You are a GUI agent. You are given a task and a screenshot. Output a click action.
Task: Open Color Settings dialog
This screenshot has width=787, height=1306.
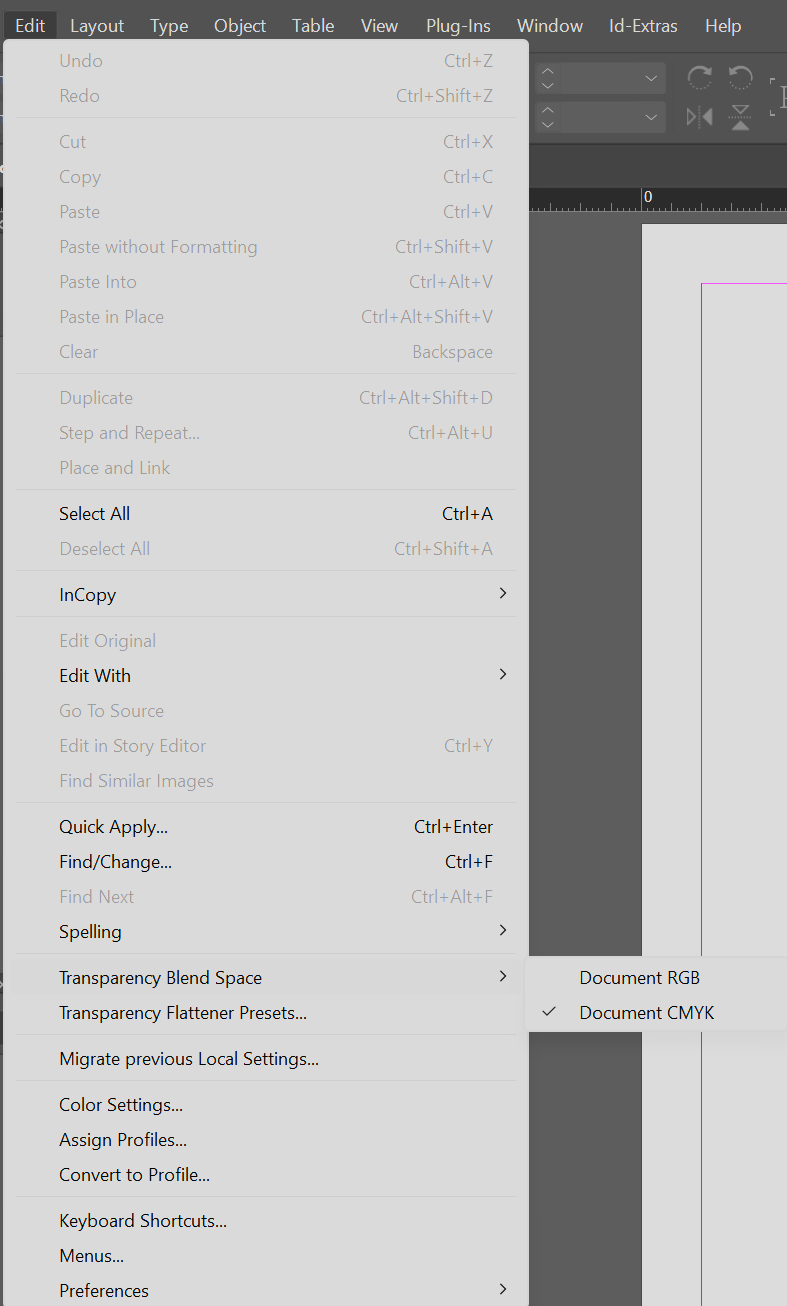point(120,1105)
